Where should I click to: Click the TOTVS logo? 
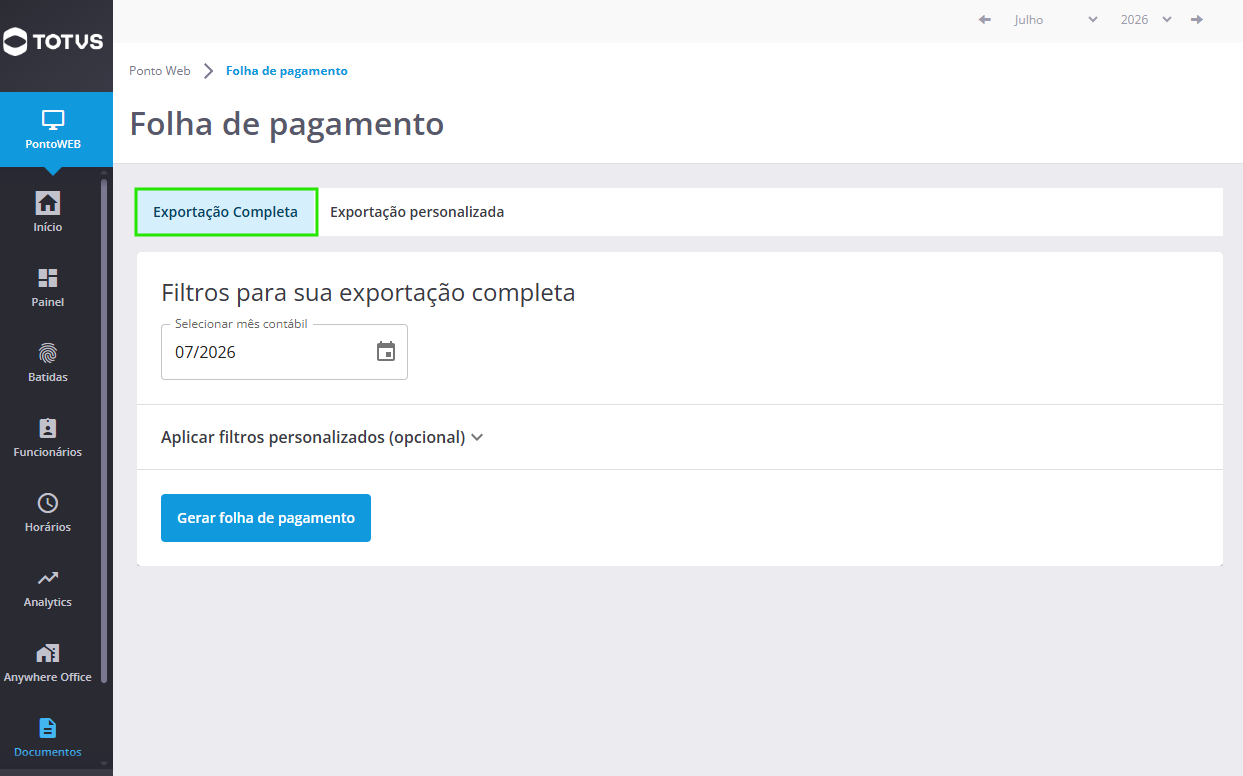coord(53,41)
